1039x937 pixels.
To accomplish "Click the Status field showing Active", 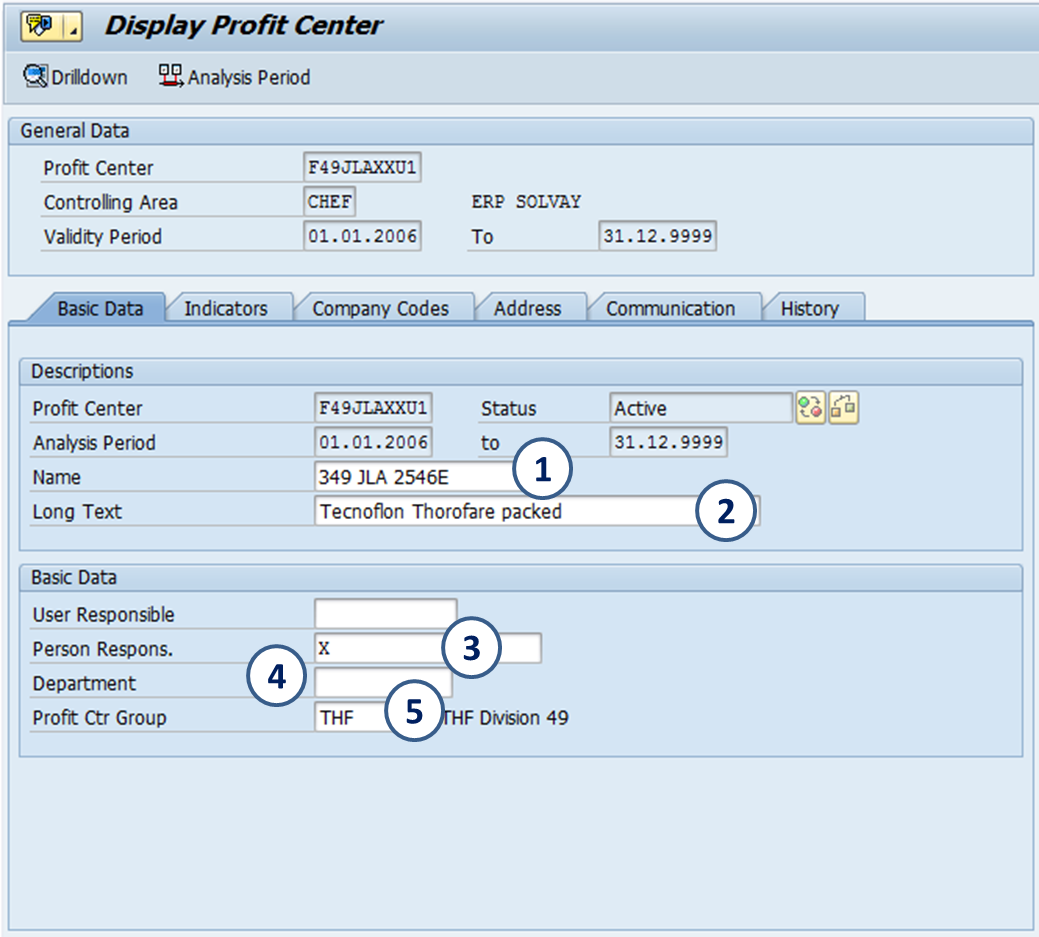I will [x=700, y=408].
